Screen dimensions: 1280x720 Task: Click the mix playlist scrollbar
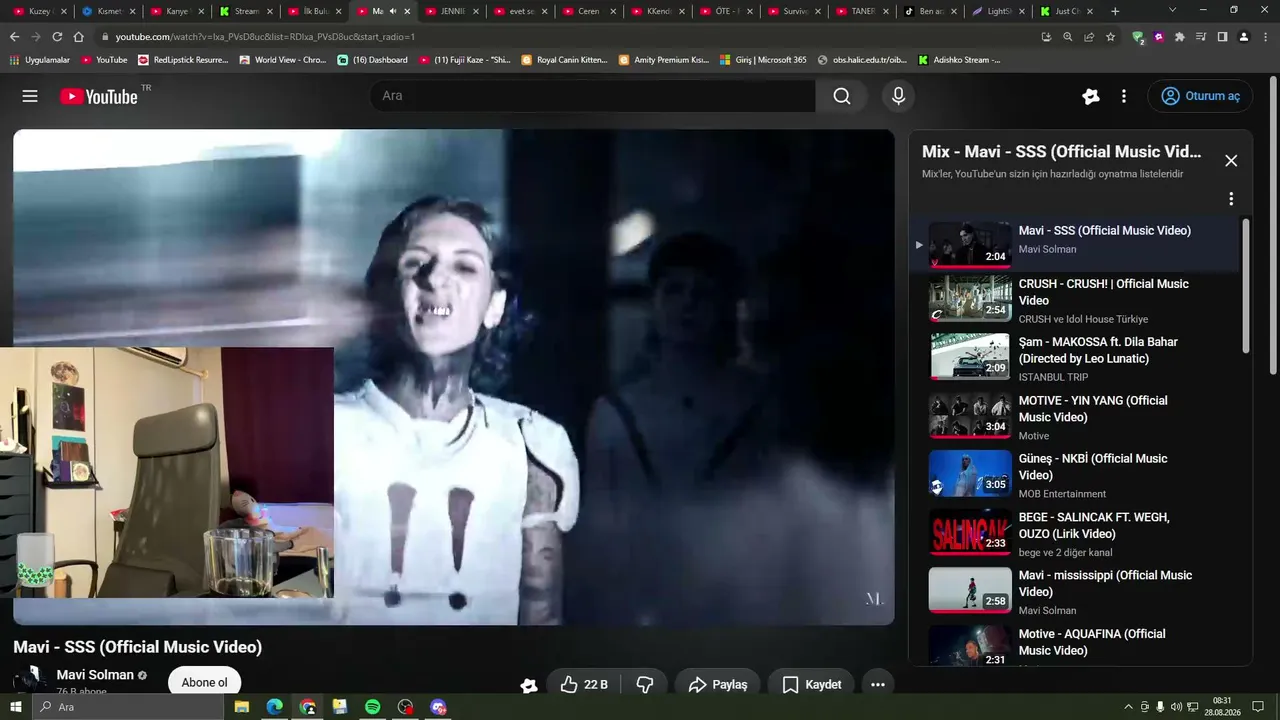point(1246,285)
